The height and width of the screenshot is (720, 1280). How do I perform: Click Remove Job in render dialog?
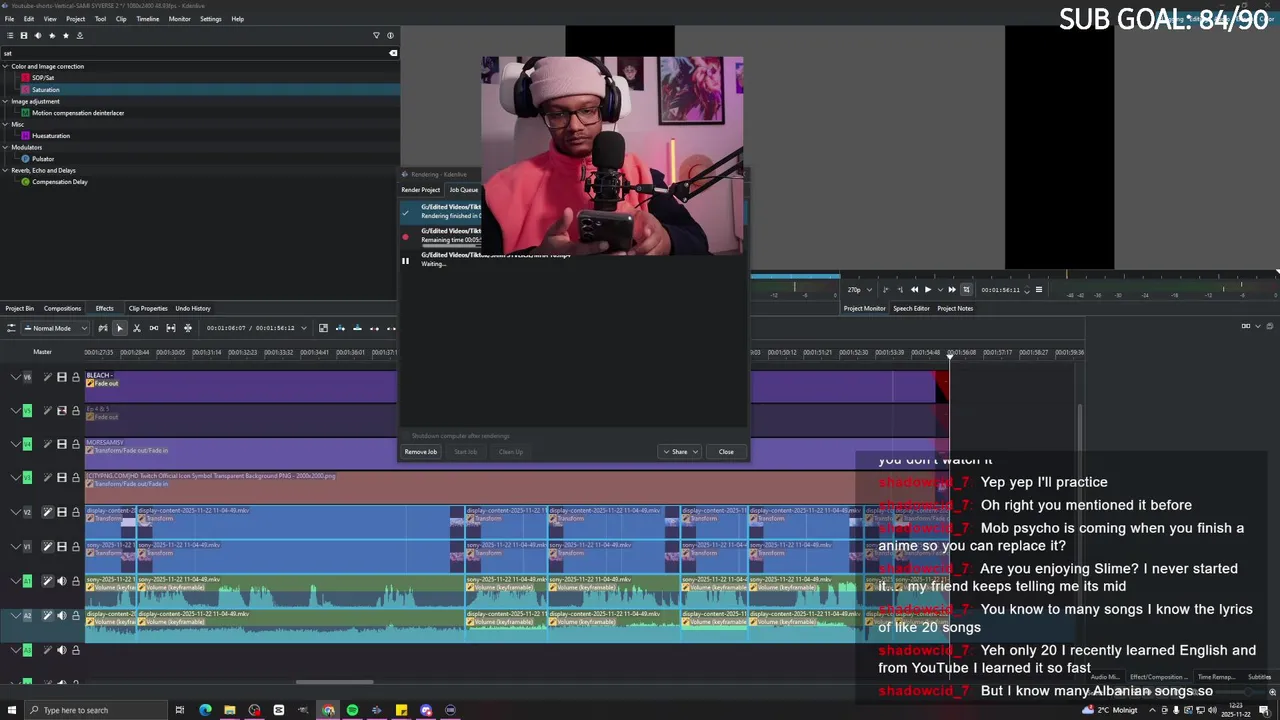coord(421,452)
